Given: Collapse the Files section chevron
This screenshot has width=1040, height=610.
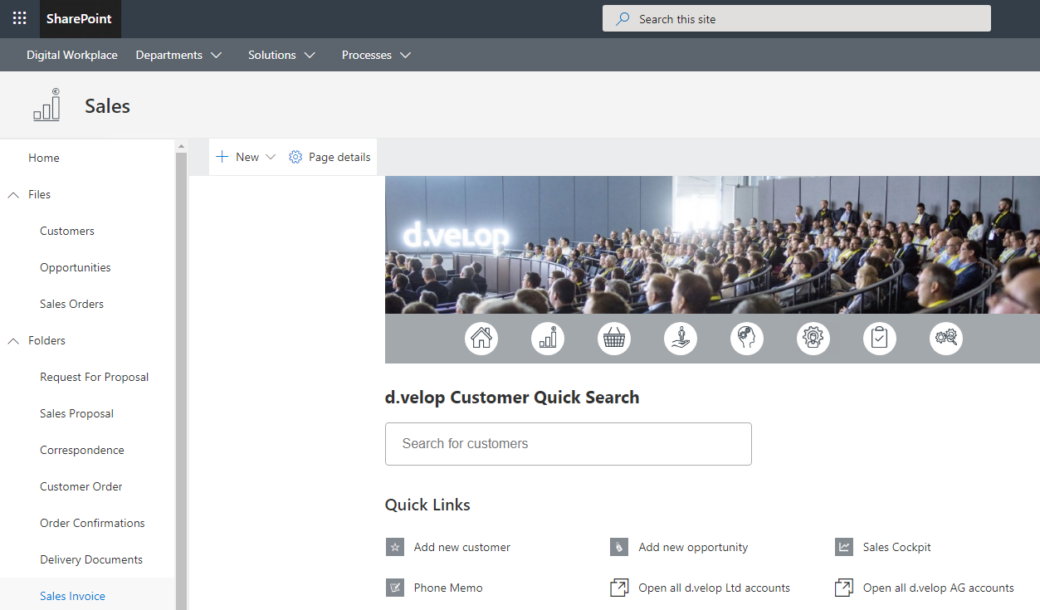Looking at the screenshot, I should tap(13, 195).
